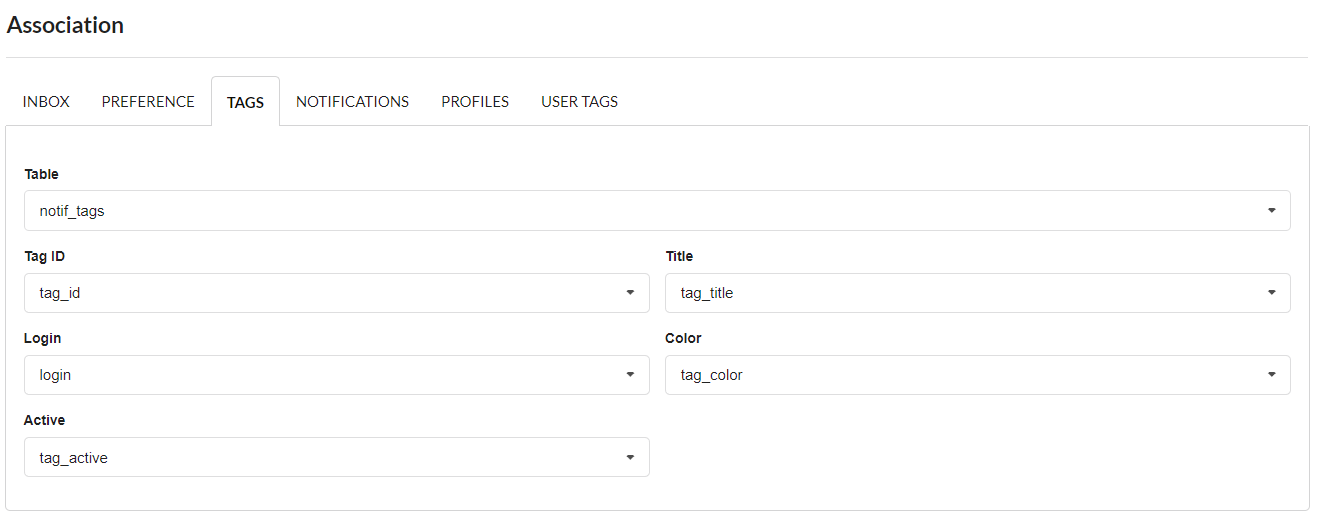Screen dimensions: 1320x525
Task: Open the Tag ID dropdown showing tag_id
Action: (x=336, y=293)
